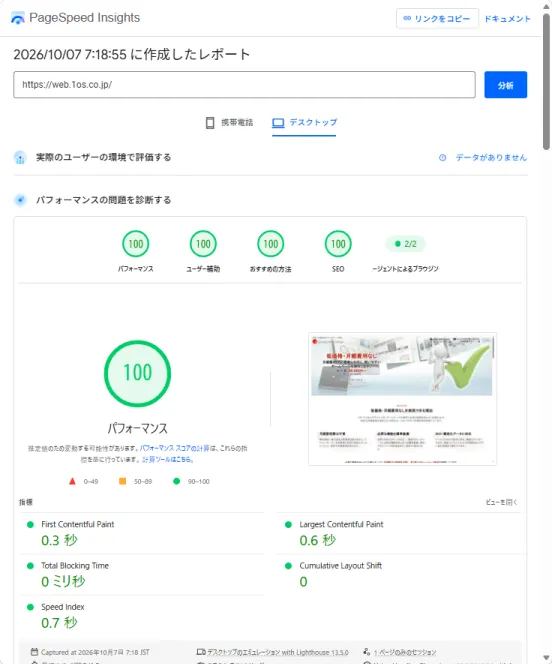Click the Total Blocking Time metric label
The width and height of the screenshot is (552, 664).
[75, 566]
